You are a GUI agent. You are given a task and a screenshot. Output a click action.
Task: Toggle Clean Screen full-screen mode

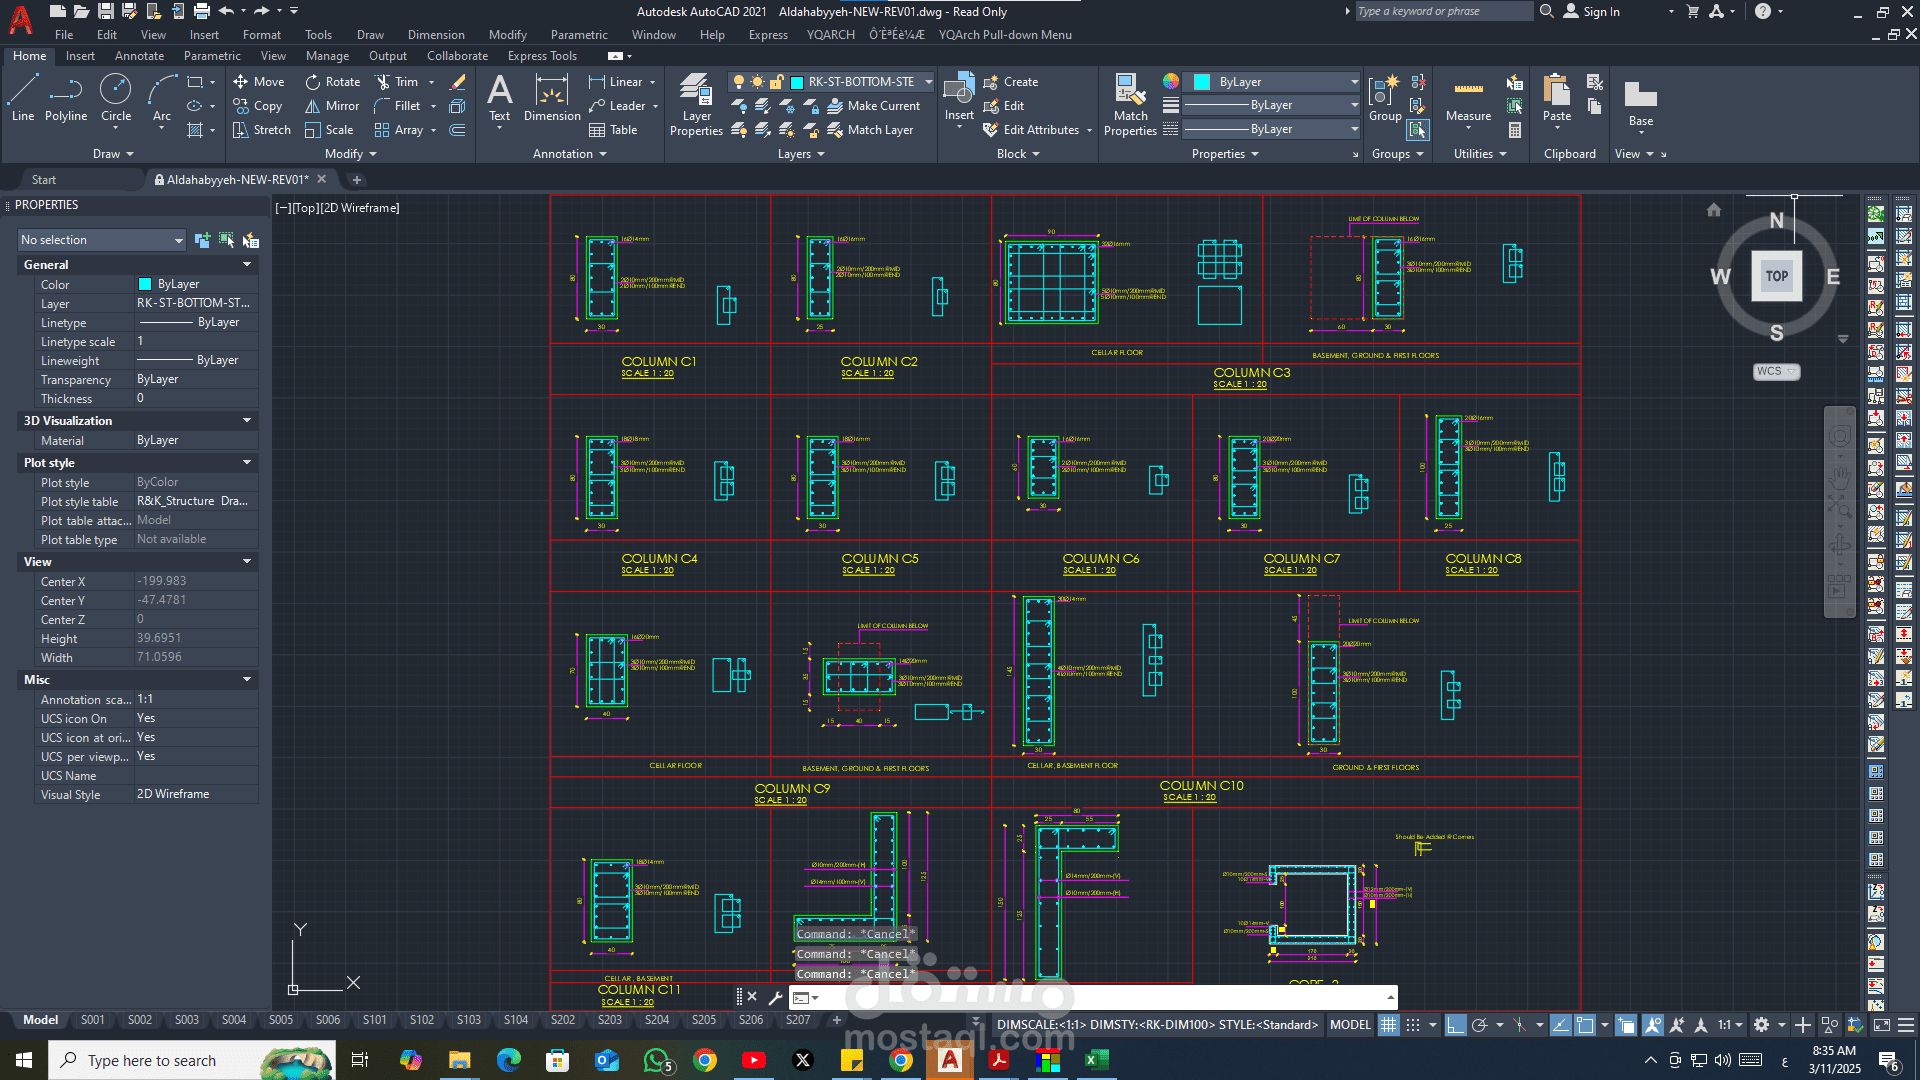[1882, 1025]
